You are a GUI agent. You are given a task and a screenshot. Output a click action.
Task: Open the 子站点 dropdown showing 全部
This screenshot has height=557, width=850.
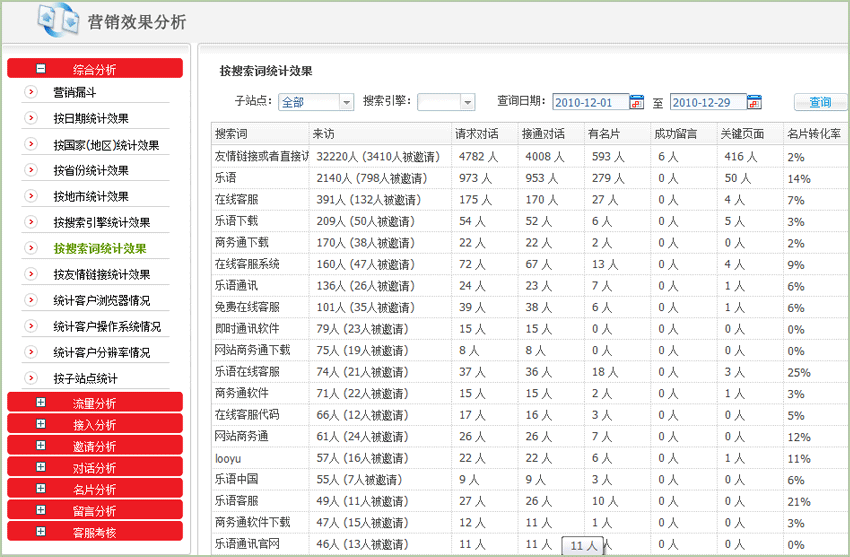(x=316, y=102)
